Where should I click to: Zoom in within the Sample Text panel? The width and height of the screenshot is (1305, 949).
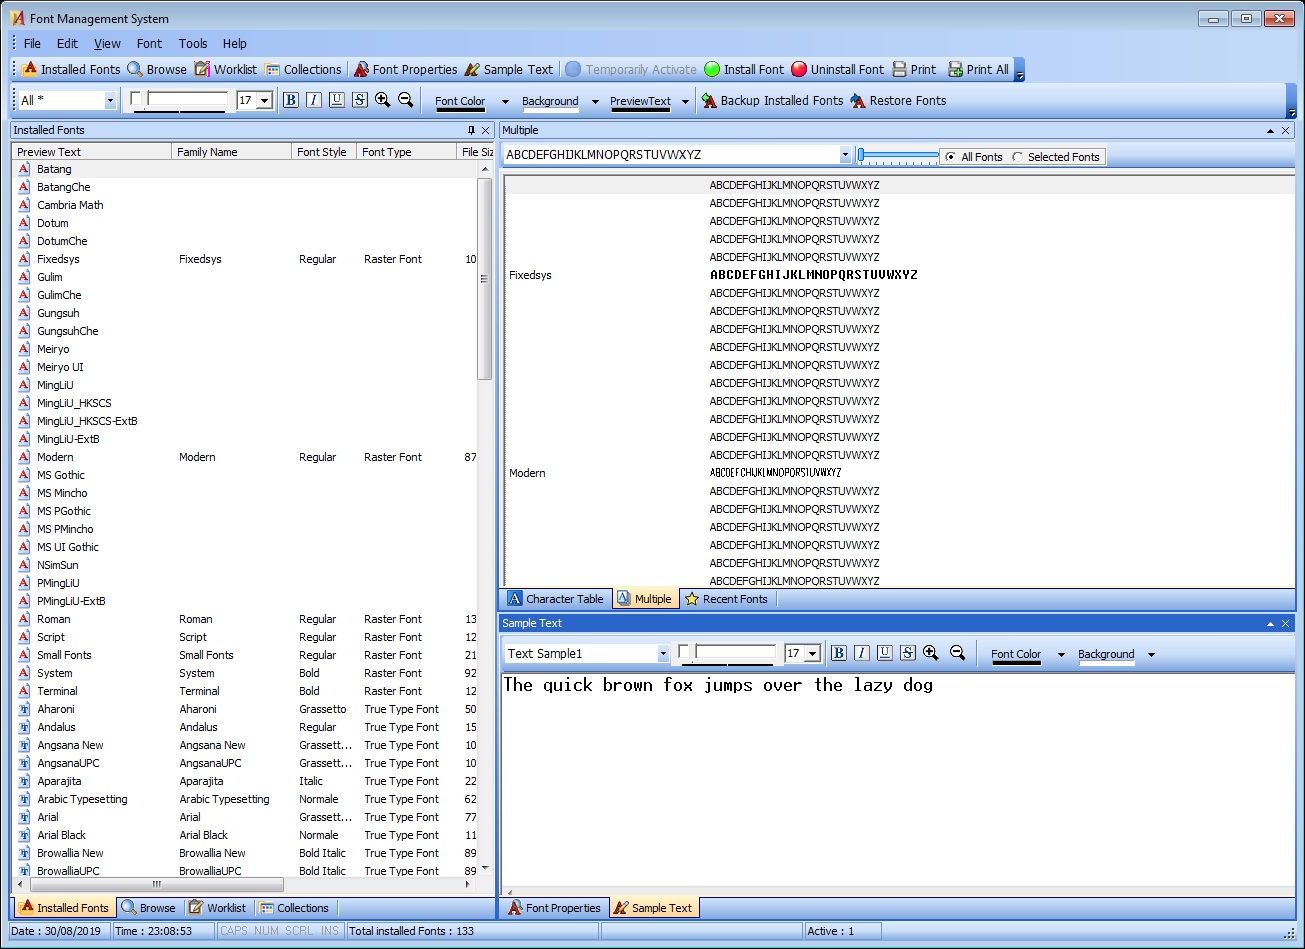931,652
